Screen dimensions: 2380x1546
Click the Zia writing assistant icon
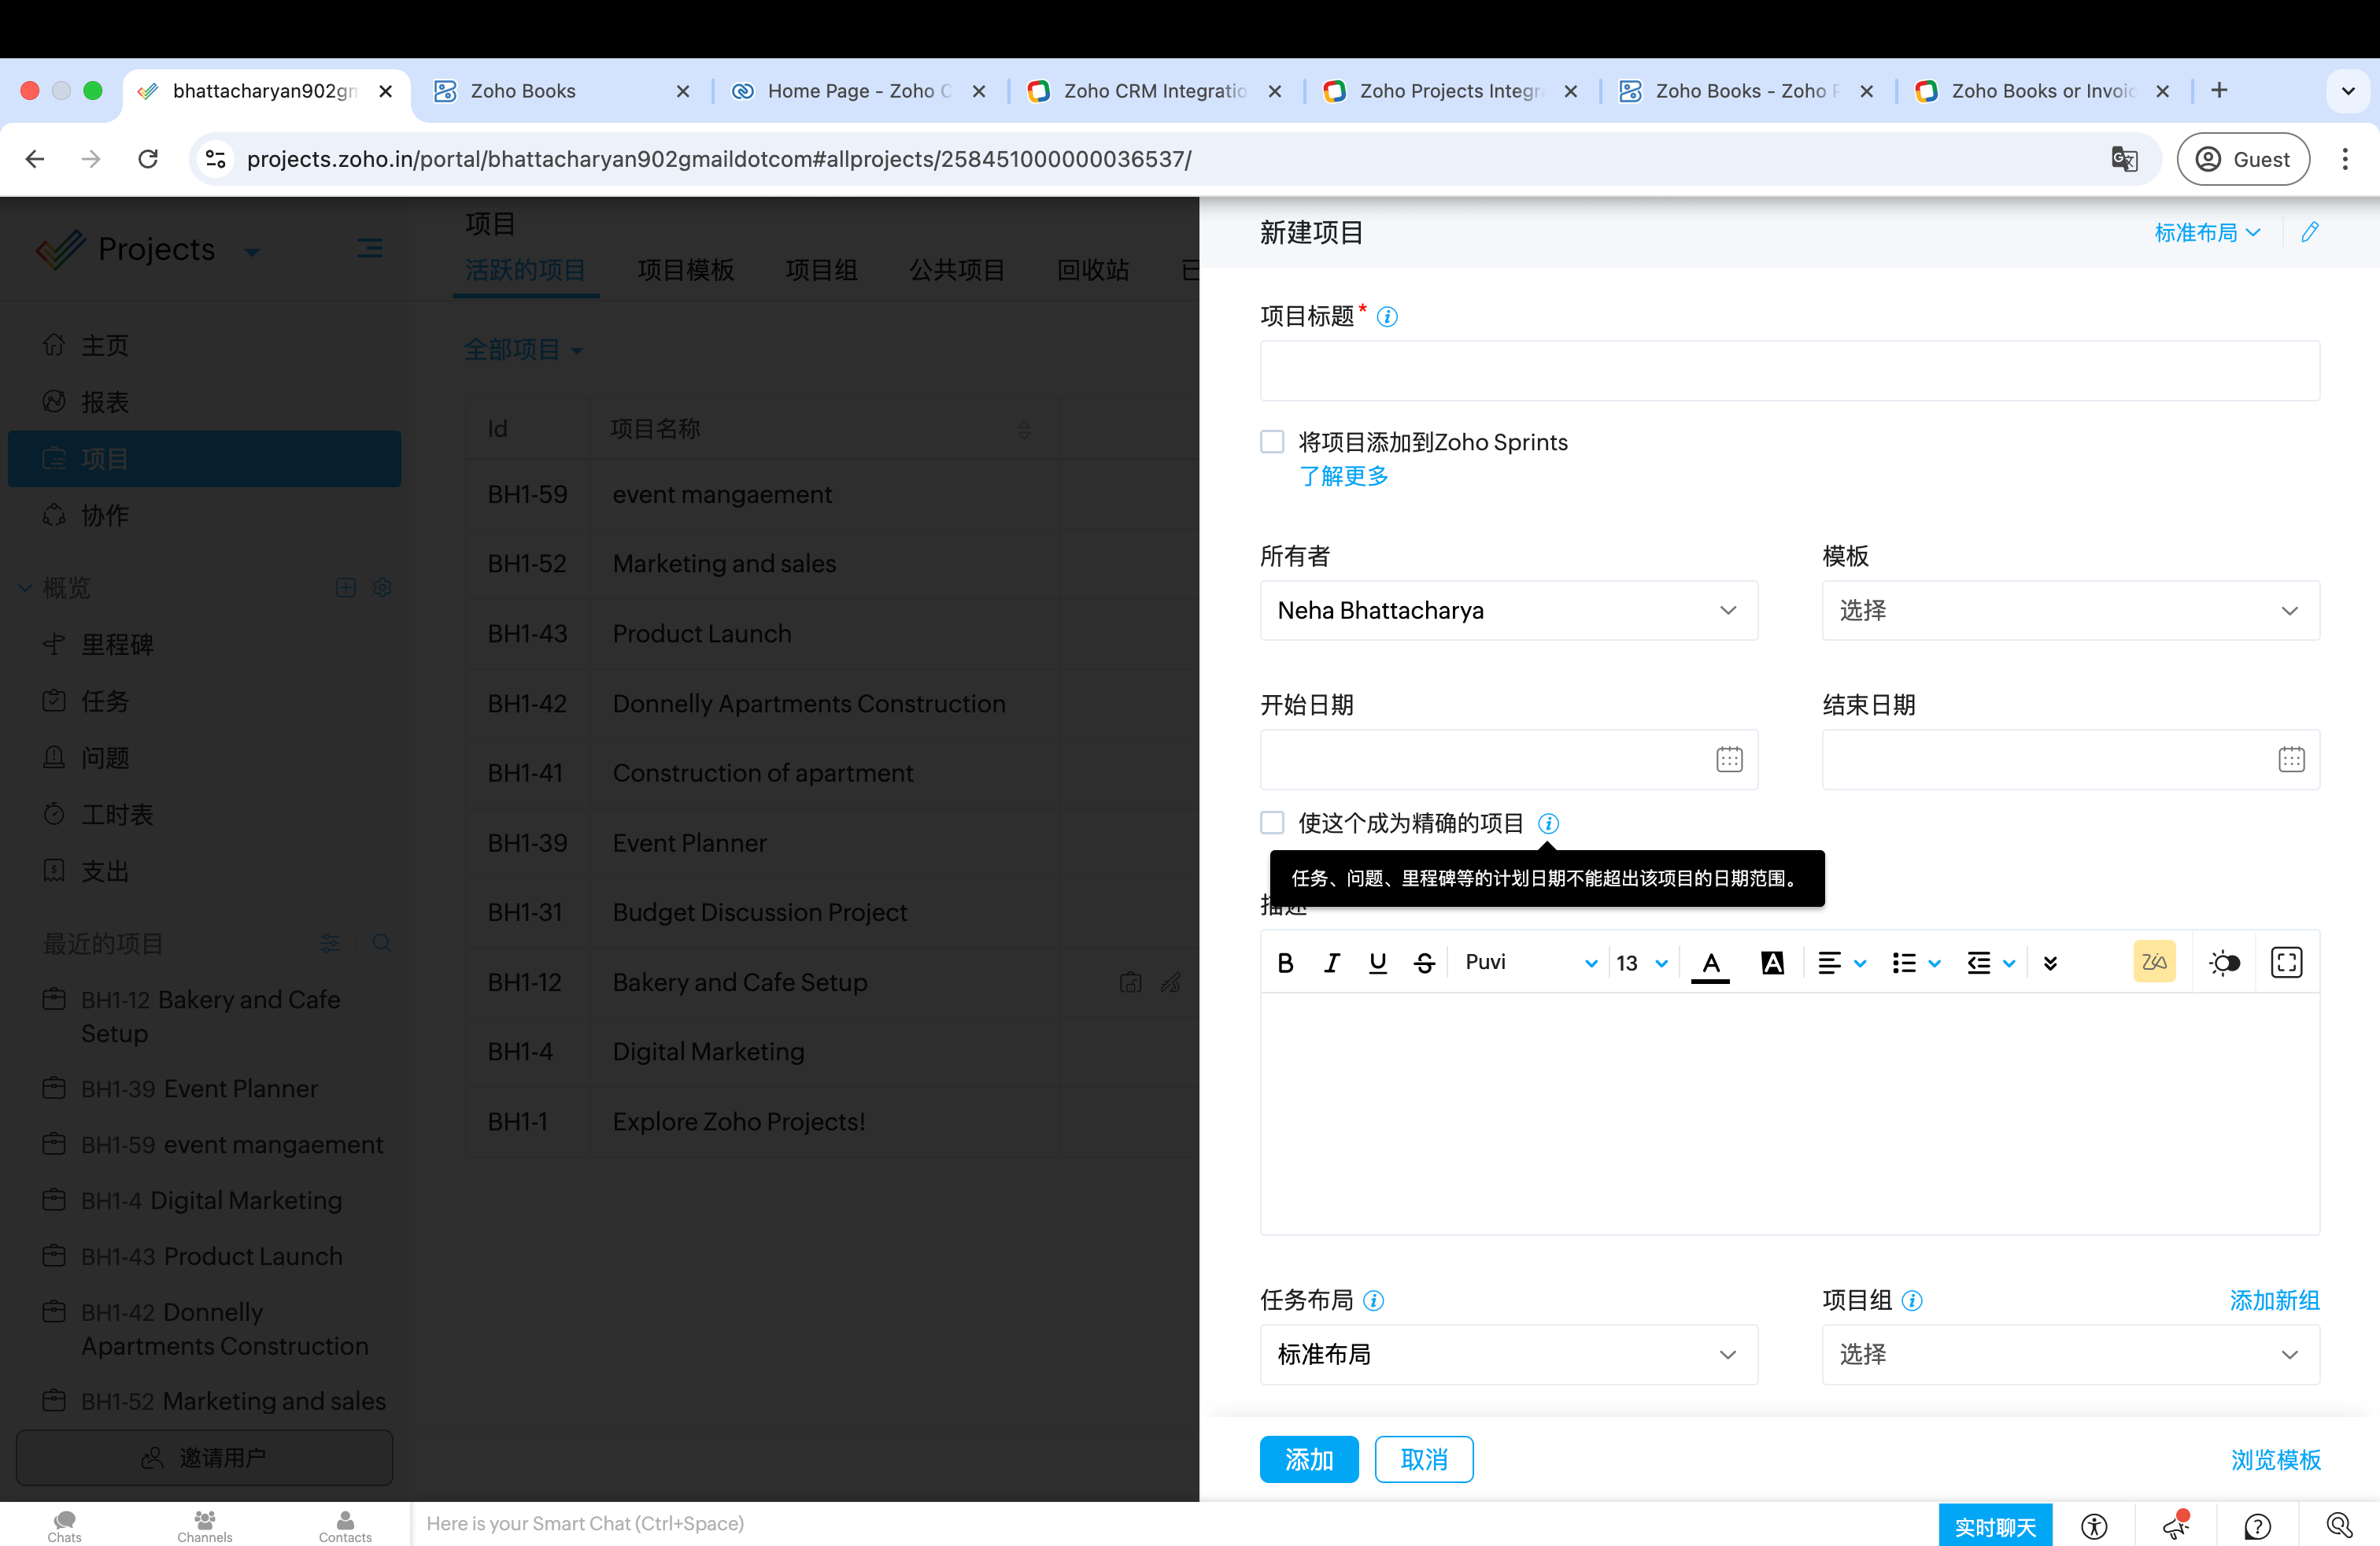pyautogui.click(x=2153, y=962)
